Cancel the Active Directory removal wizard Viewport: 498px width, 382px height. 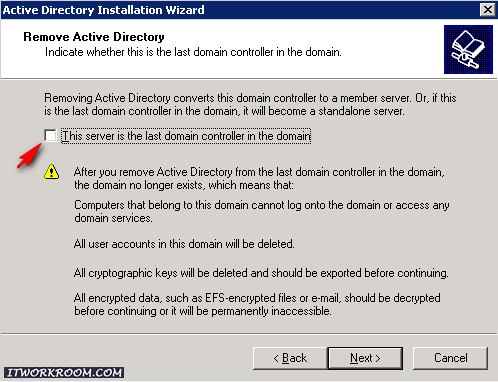pos(450,358)
